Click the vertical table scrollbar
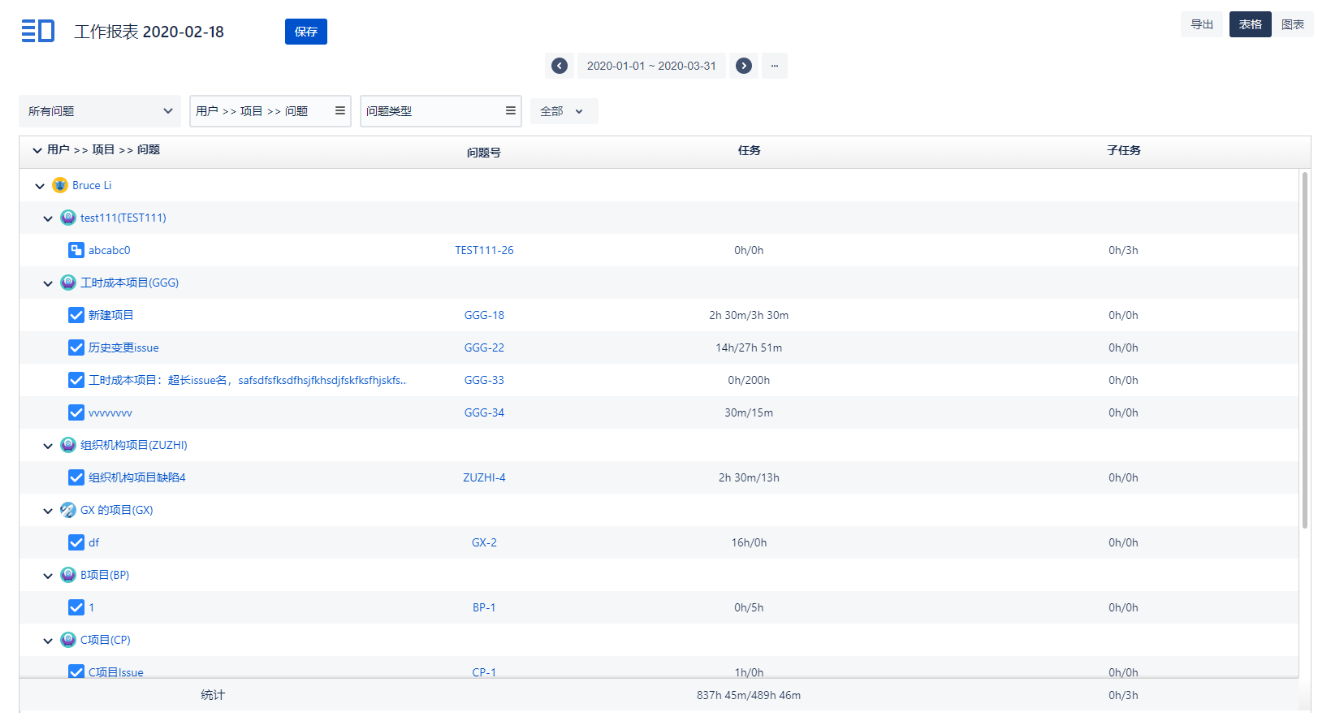This screenshot has height=713, width=1320. 1304,350
